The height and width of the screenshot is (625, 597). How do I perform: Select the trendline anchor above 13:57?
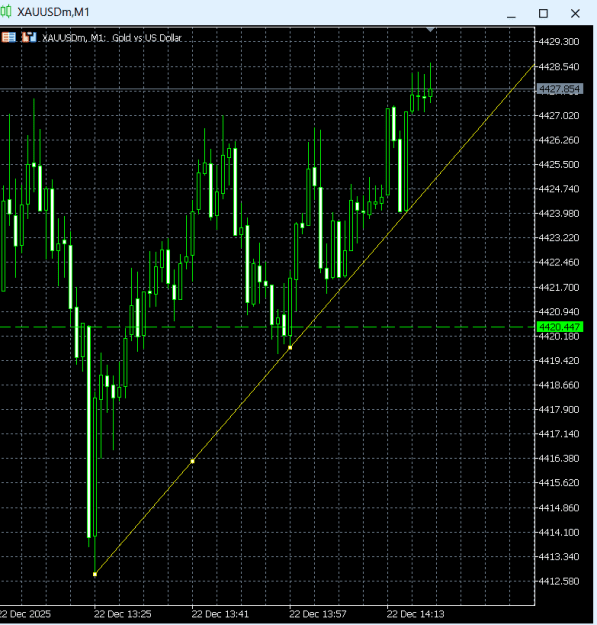[290, 348]
